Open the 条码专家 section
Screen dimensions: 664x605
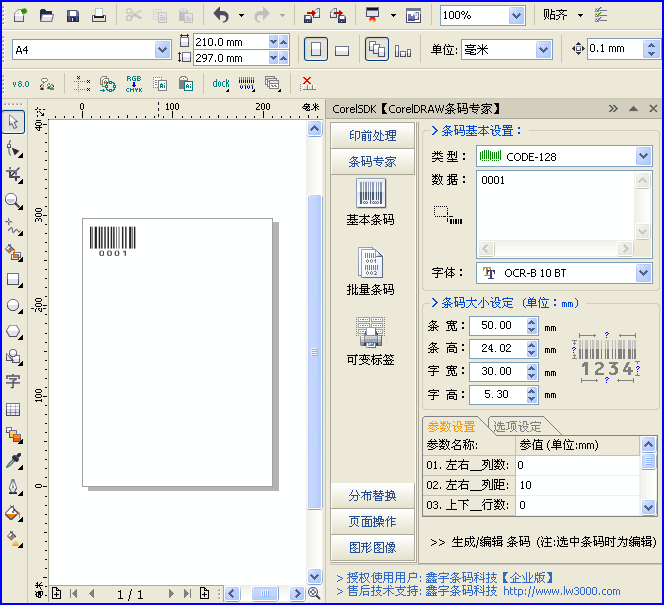[x=373, y=161]
